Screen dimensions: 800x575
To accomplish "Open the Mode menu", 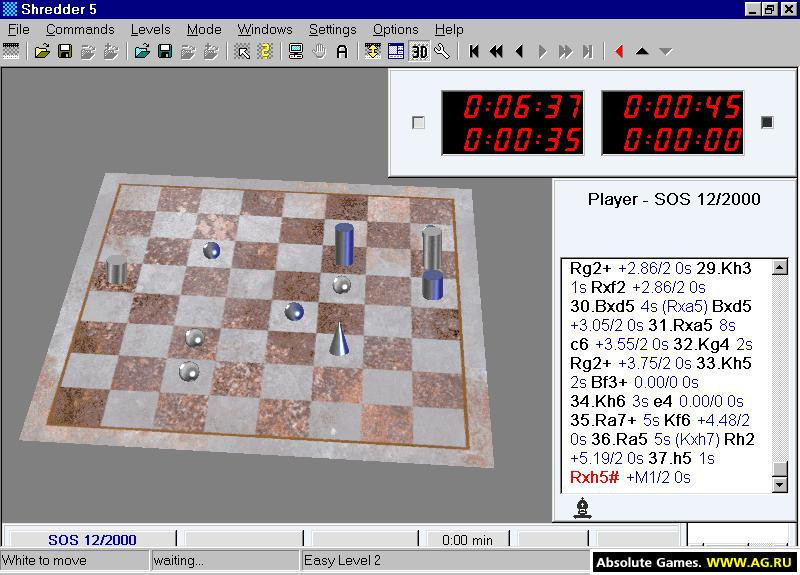I will [204, 30].
